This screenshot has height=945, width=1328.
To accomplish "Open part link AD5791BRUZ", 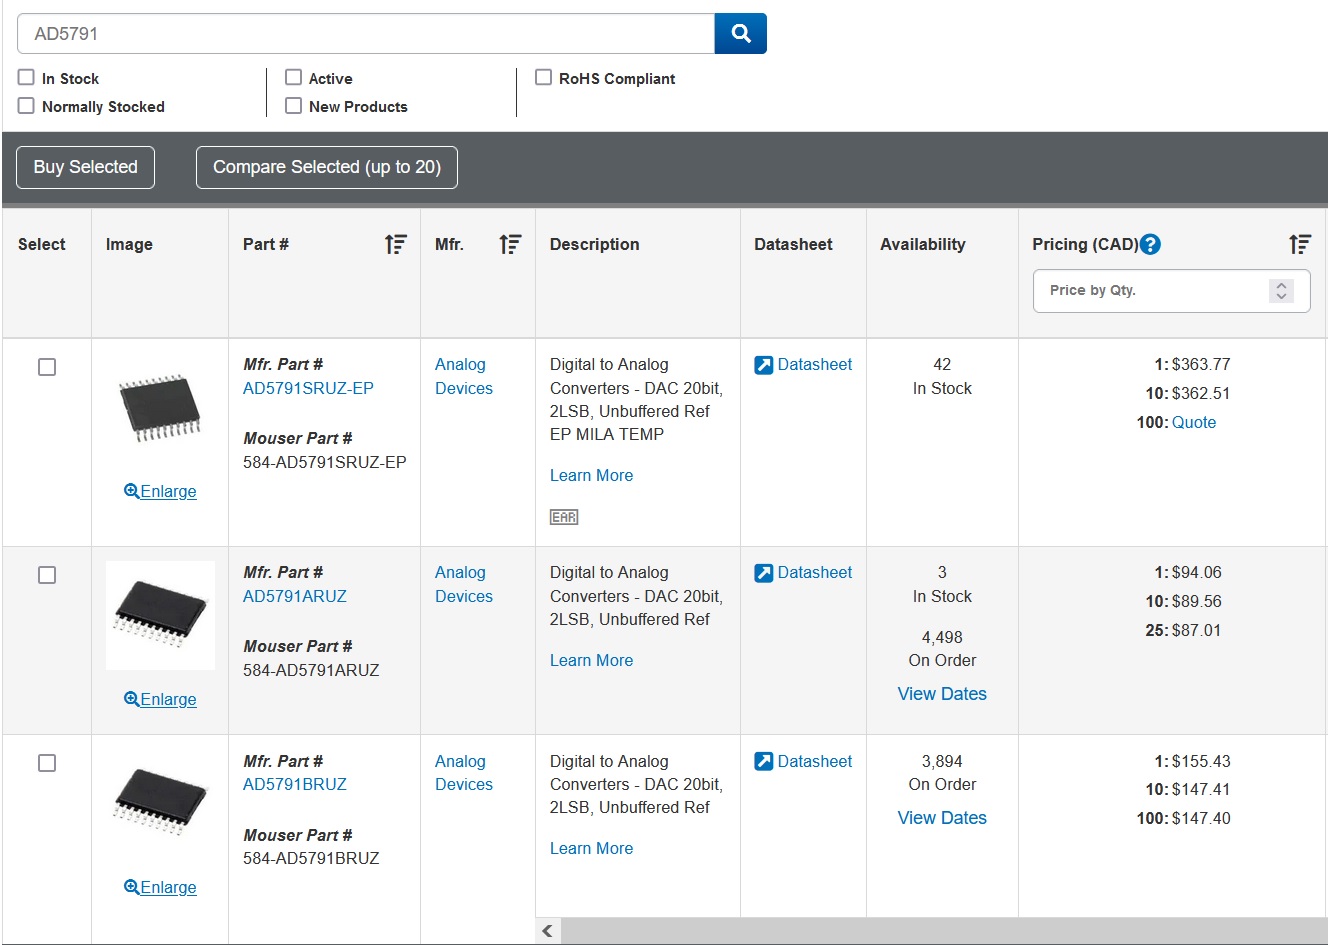I will 295,784.
